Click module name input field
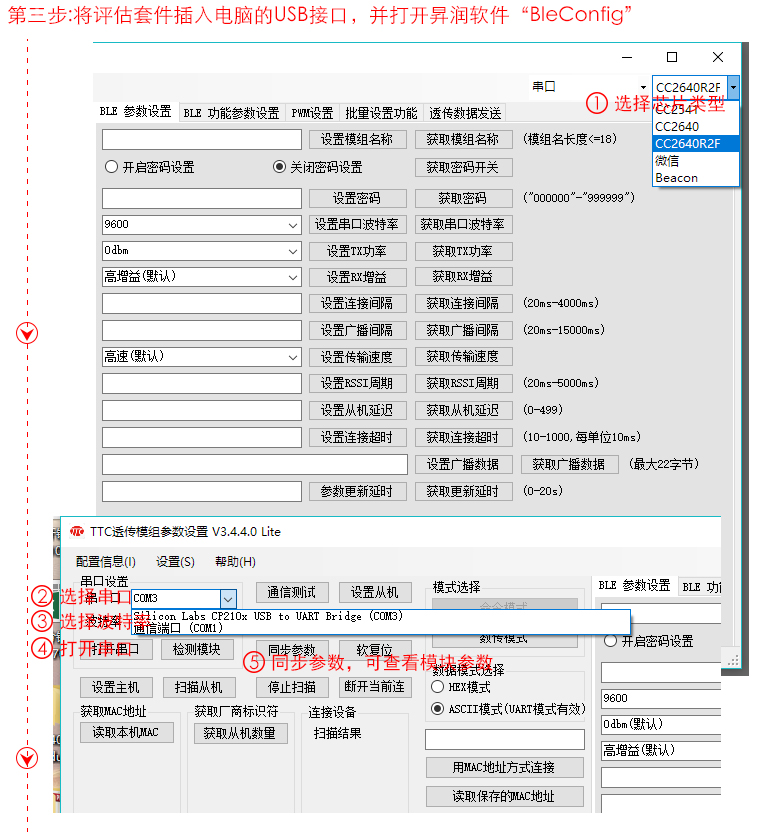 pyautogui.click(x=202, y=140)
